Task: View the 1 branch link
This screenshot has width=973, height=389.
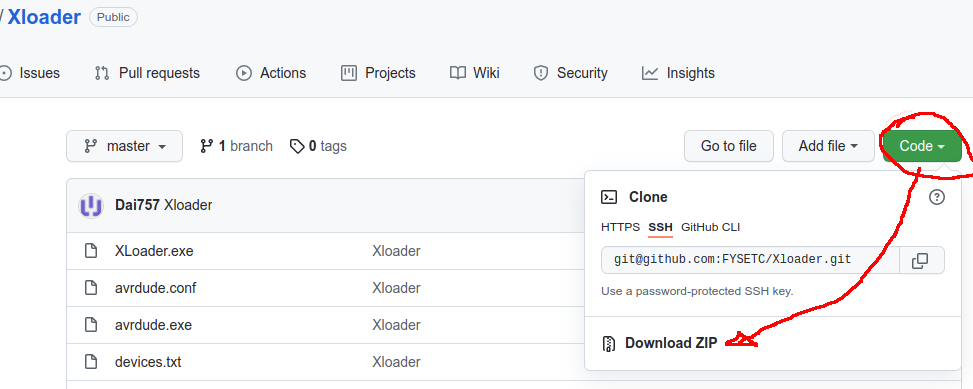Action: [236, 146]
